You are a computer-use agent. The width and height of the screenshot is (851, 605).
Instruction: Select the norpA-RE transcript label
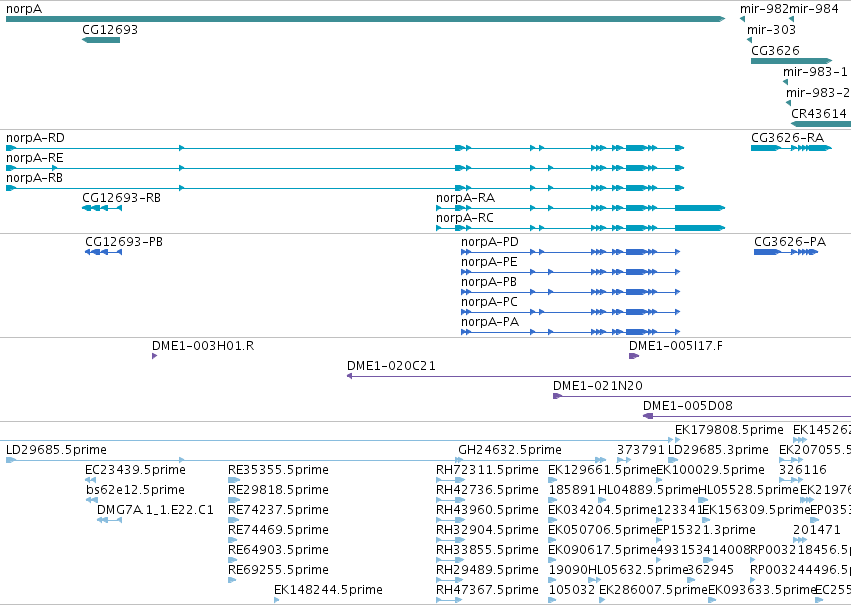tap(35, 158)
